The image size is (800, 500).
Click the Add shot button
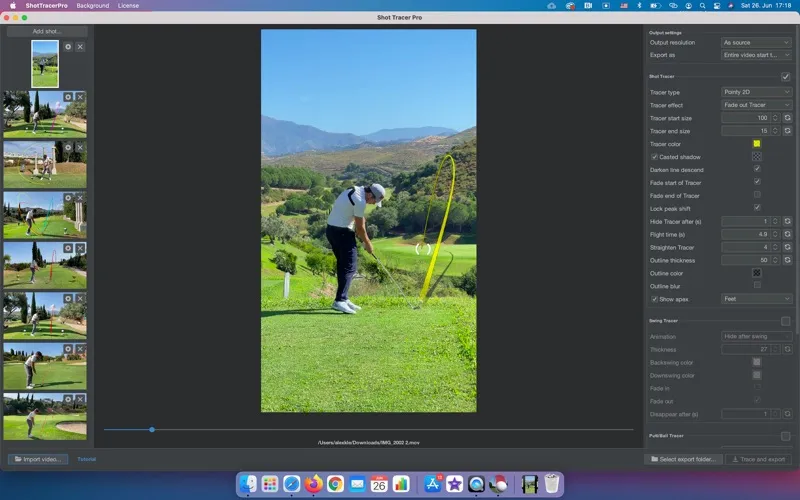pyautogui.click(x=47, y=31)
